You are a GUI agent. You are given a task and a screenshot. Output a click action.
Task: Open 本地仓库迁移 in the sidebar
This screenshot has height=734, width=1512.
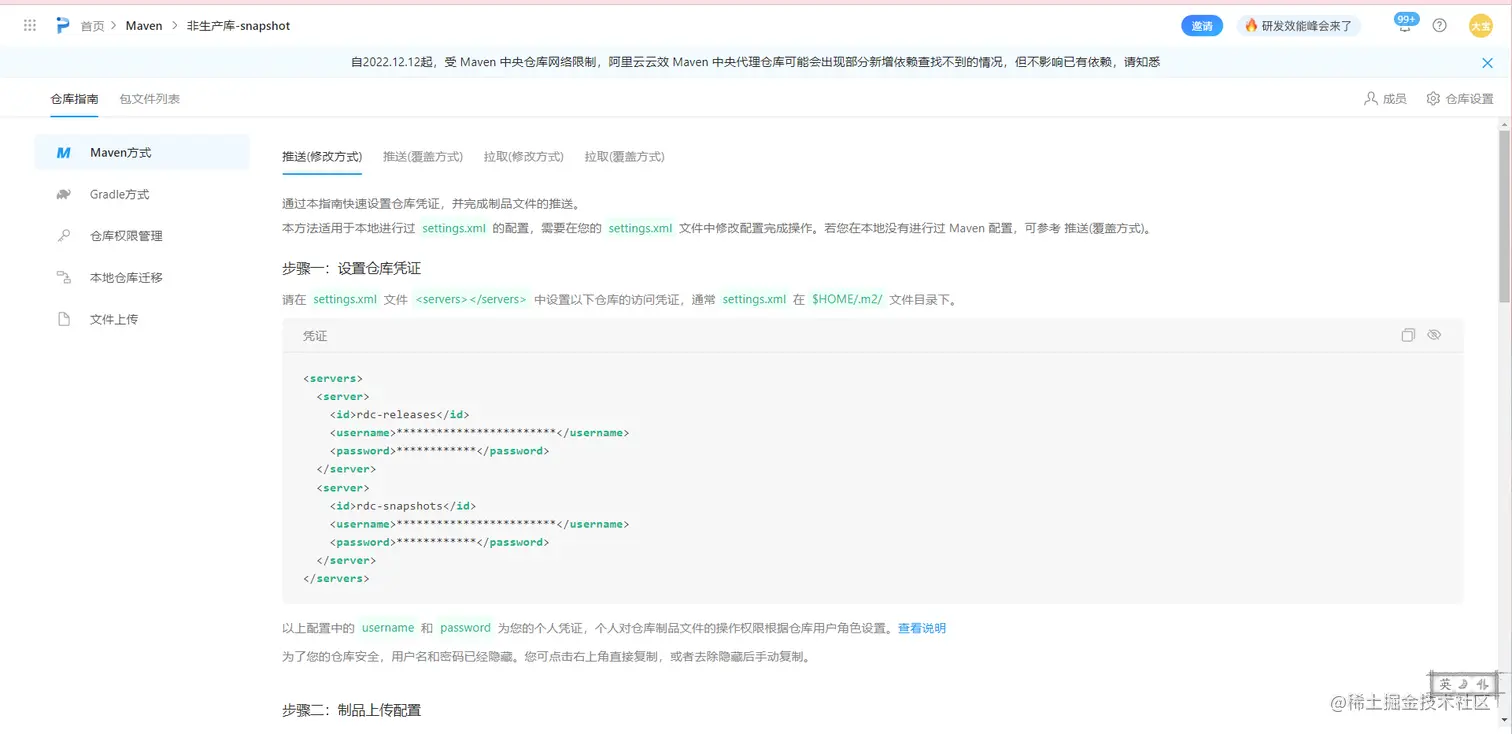[125, 277]
